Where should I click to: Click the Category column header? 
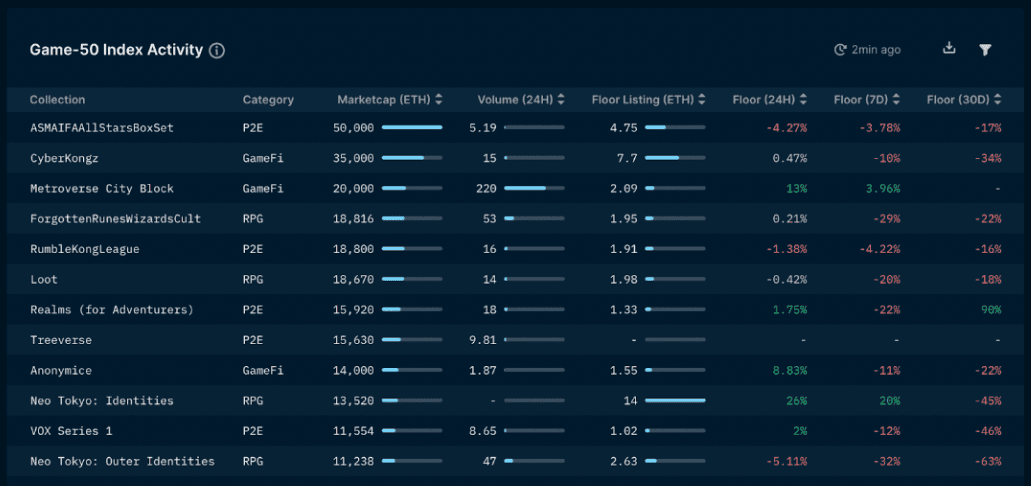pyautogui.click(x=268, y=100)
